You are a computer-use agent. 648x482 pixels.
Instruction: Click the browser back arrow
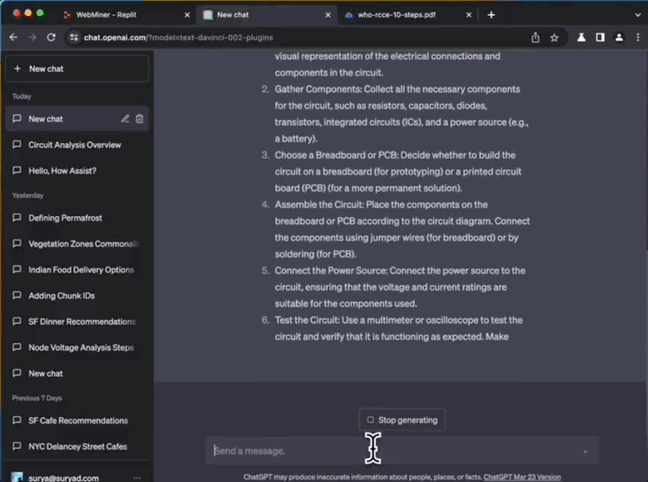(x=13, y=37)
